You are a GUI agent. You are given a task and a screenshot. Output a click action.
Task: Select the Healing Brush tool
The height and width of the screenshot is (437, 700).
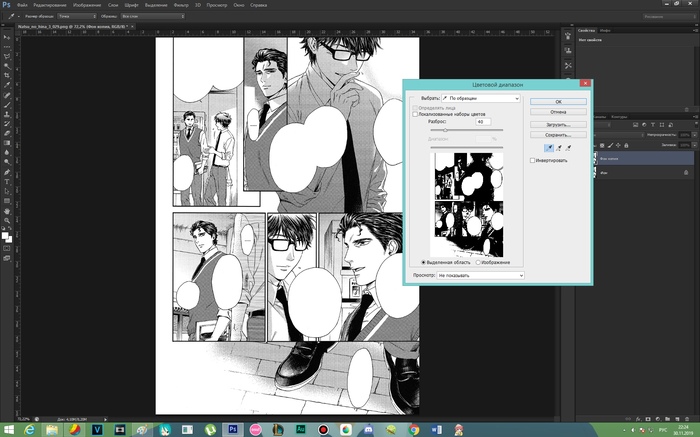pos(7,96)
